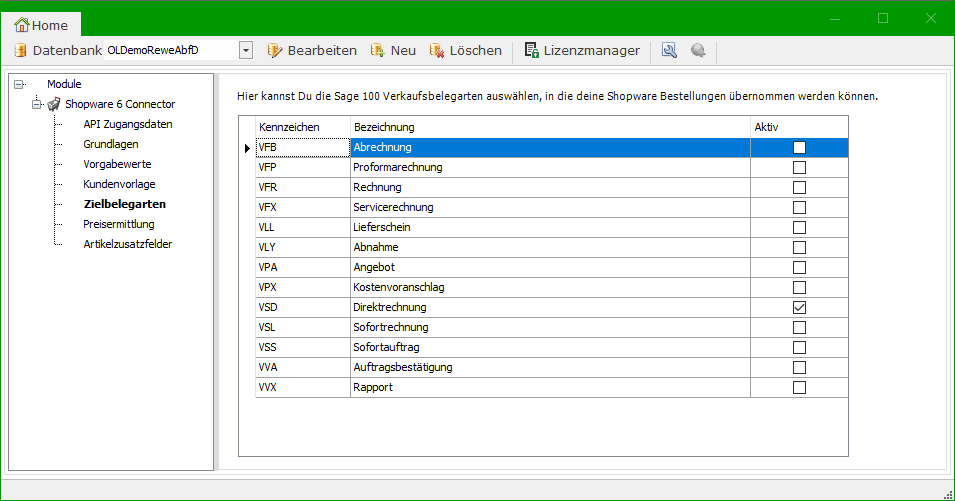Click the gray globe icon in toolbar
955x501 pixels.
(x=698, y=50)
